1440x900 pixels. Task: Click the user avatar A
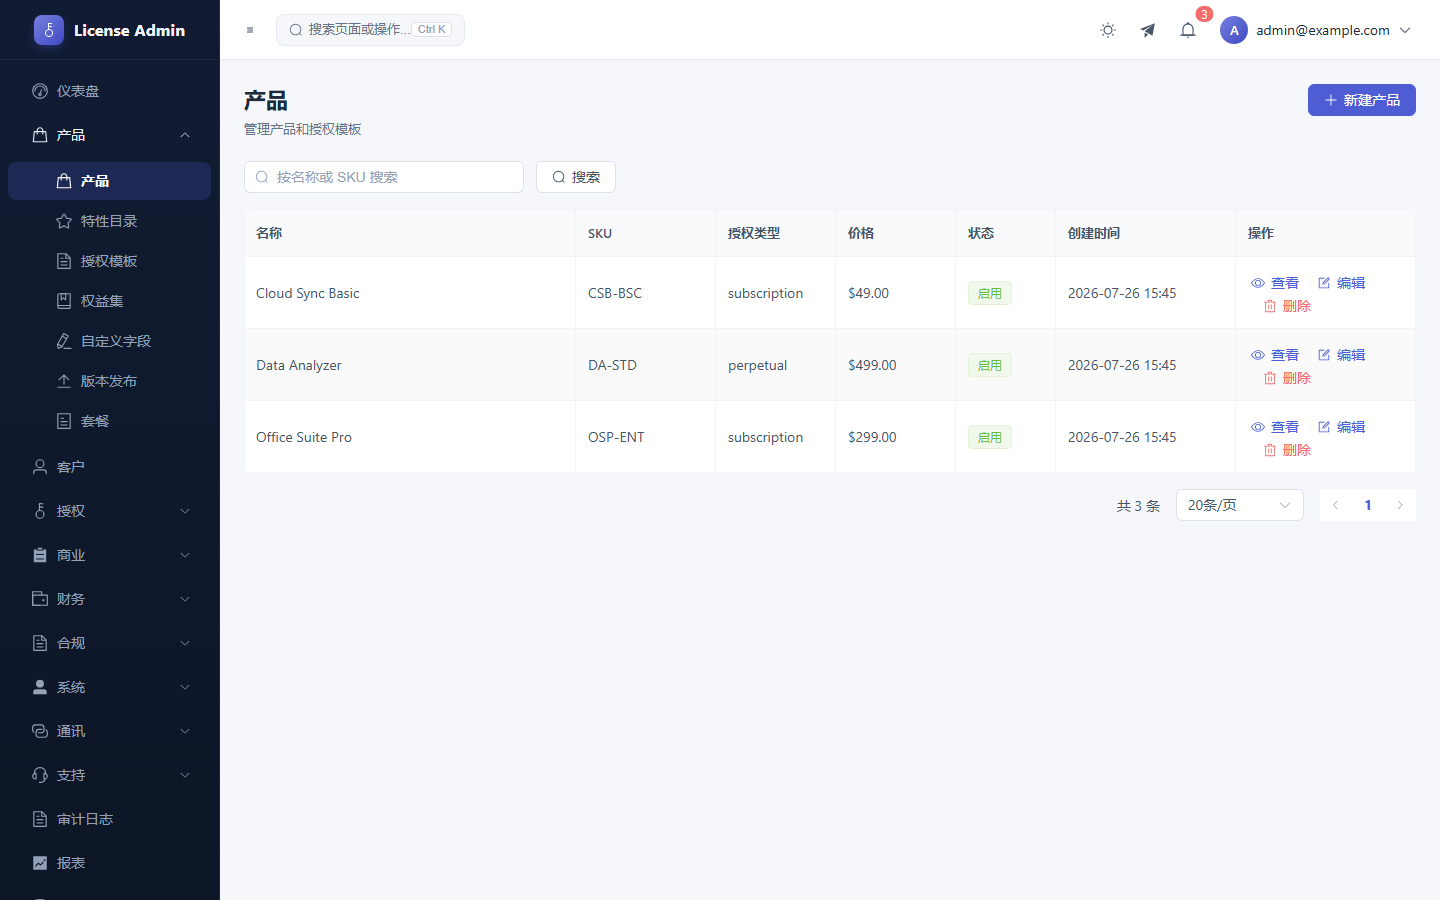coord(1234,30)
